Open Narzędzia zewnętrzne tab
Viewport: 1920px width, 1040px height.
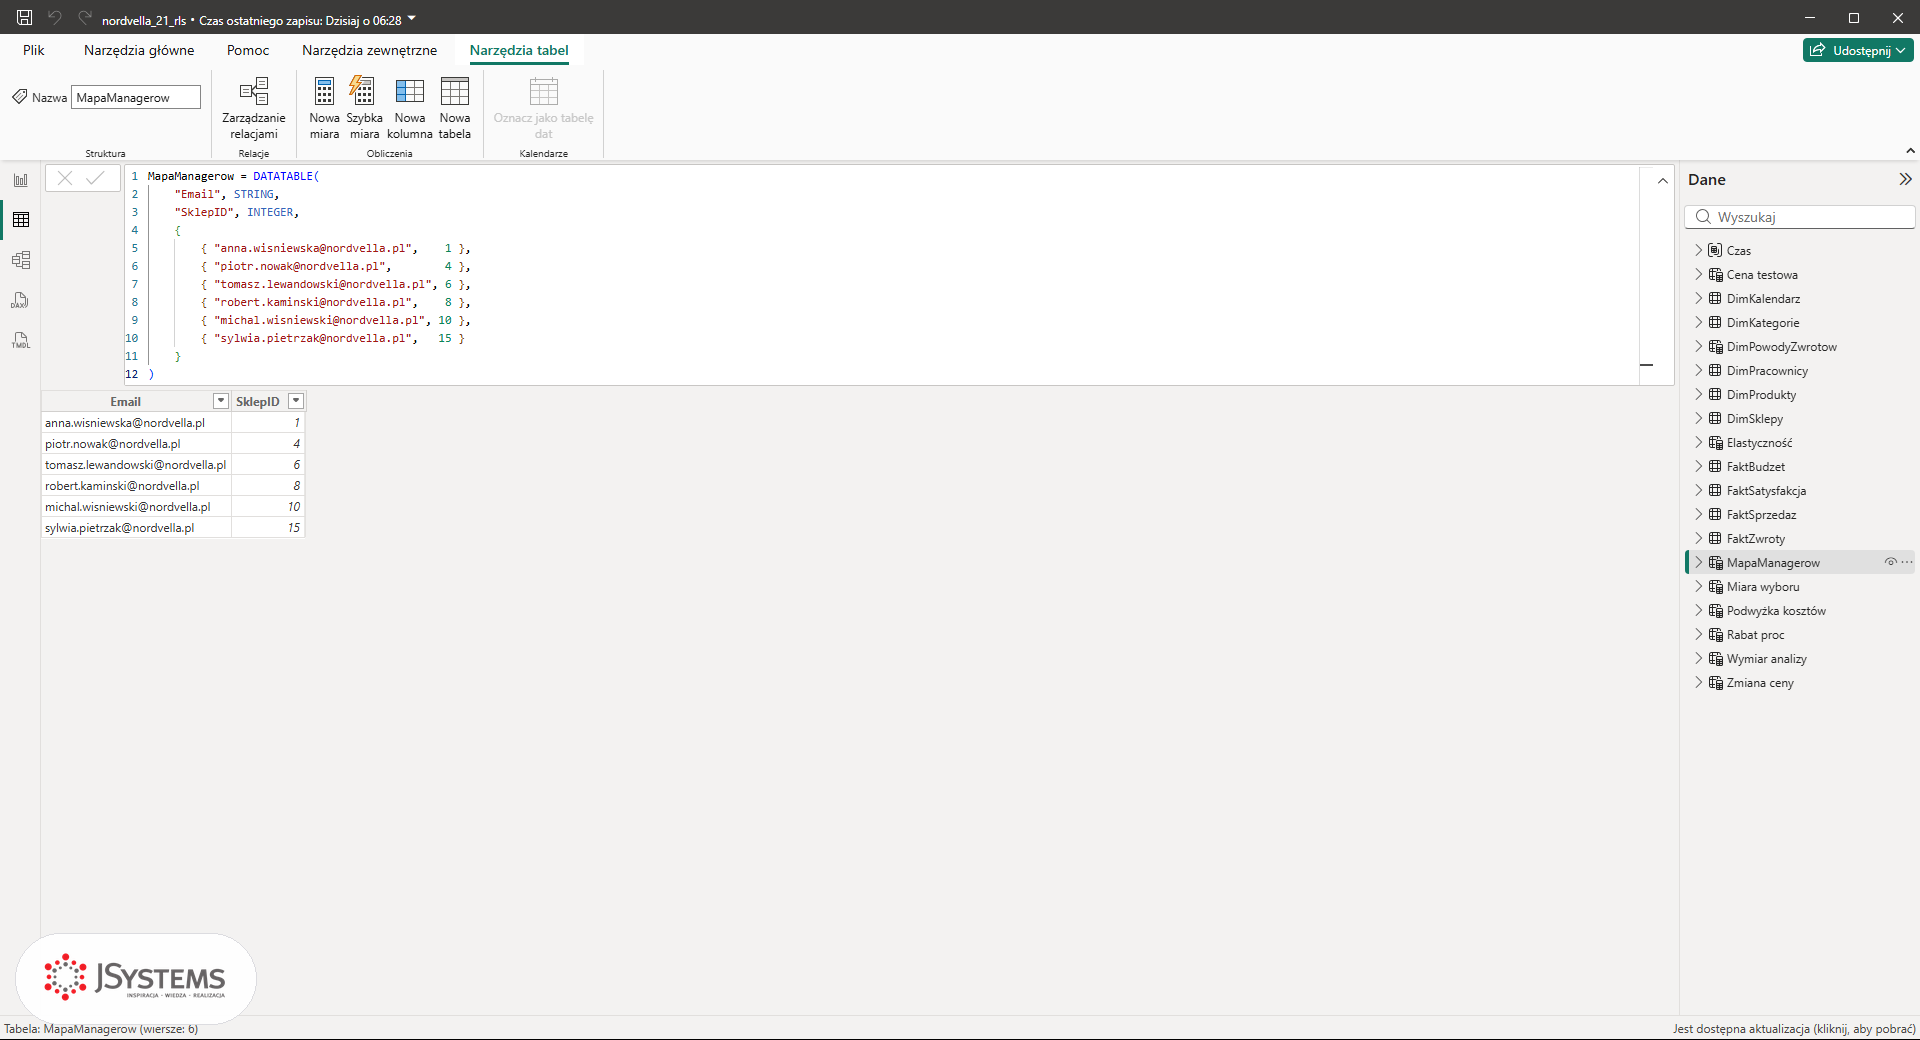coord(370,50)
